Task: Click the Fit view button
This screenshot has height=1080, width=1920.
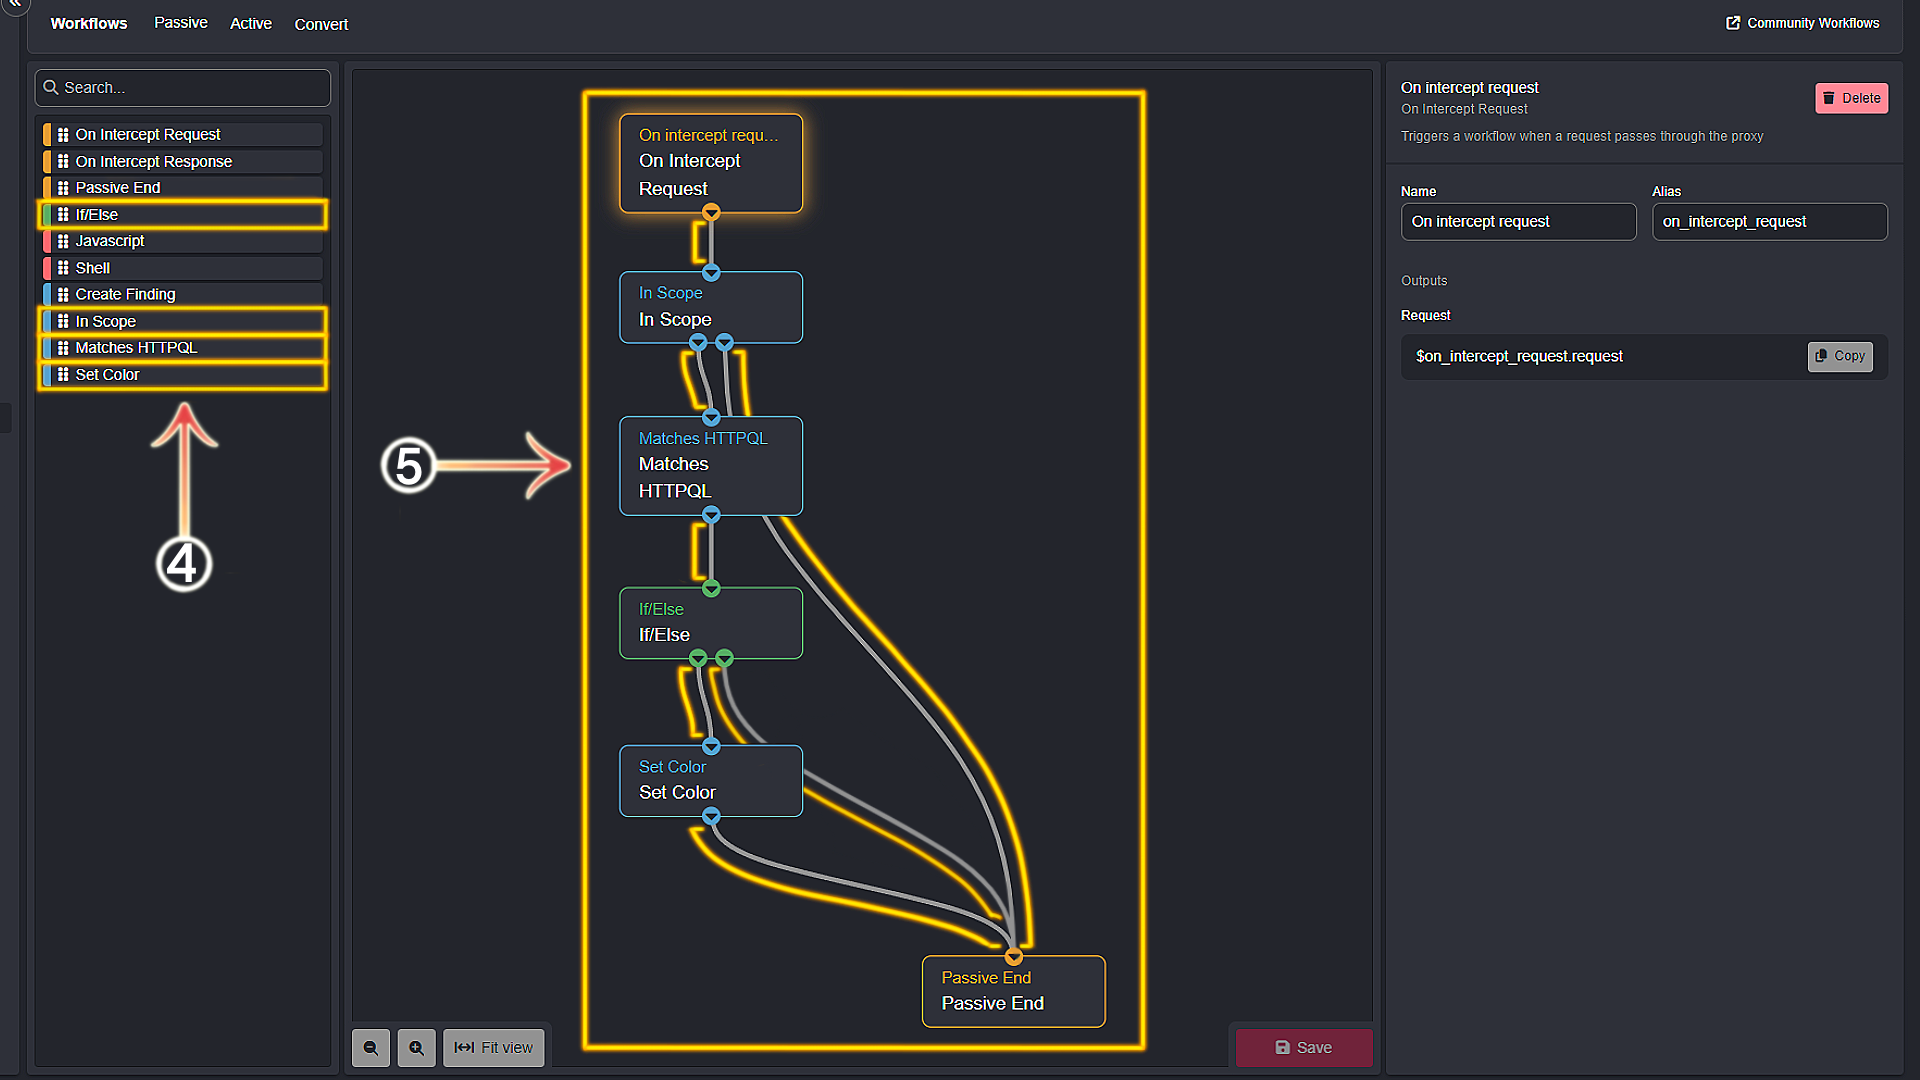Action: click(495, 1047)
